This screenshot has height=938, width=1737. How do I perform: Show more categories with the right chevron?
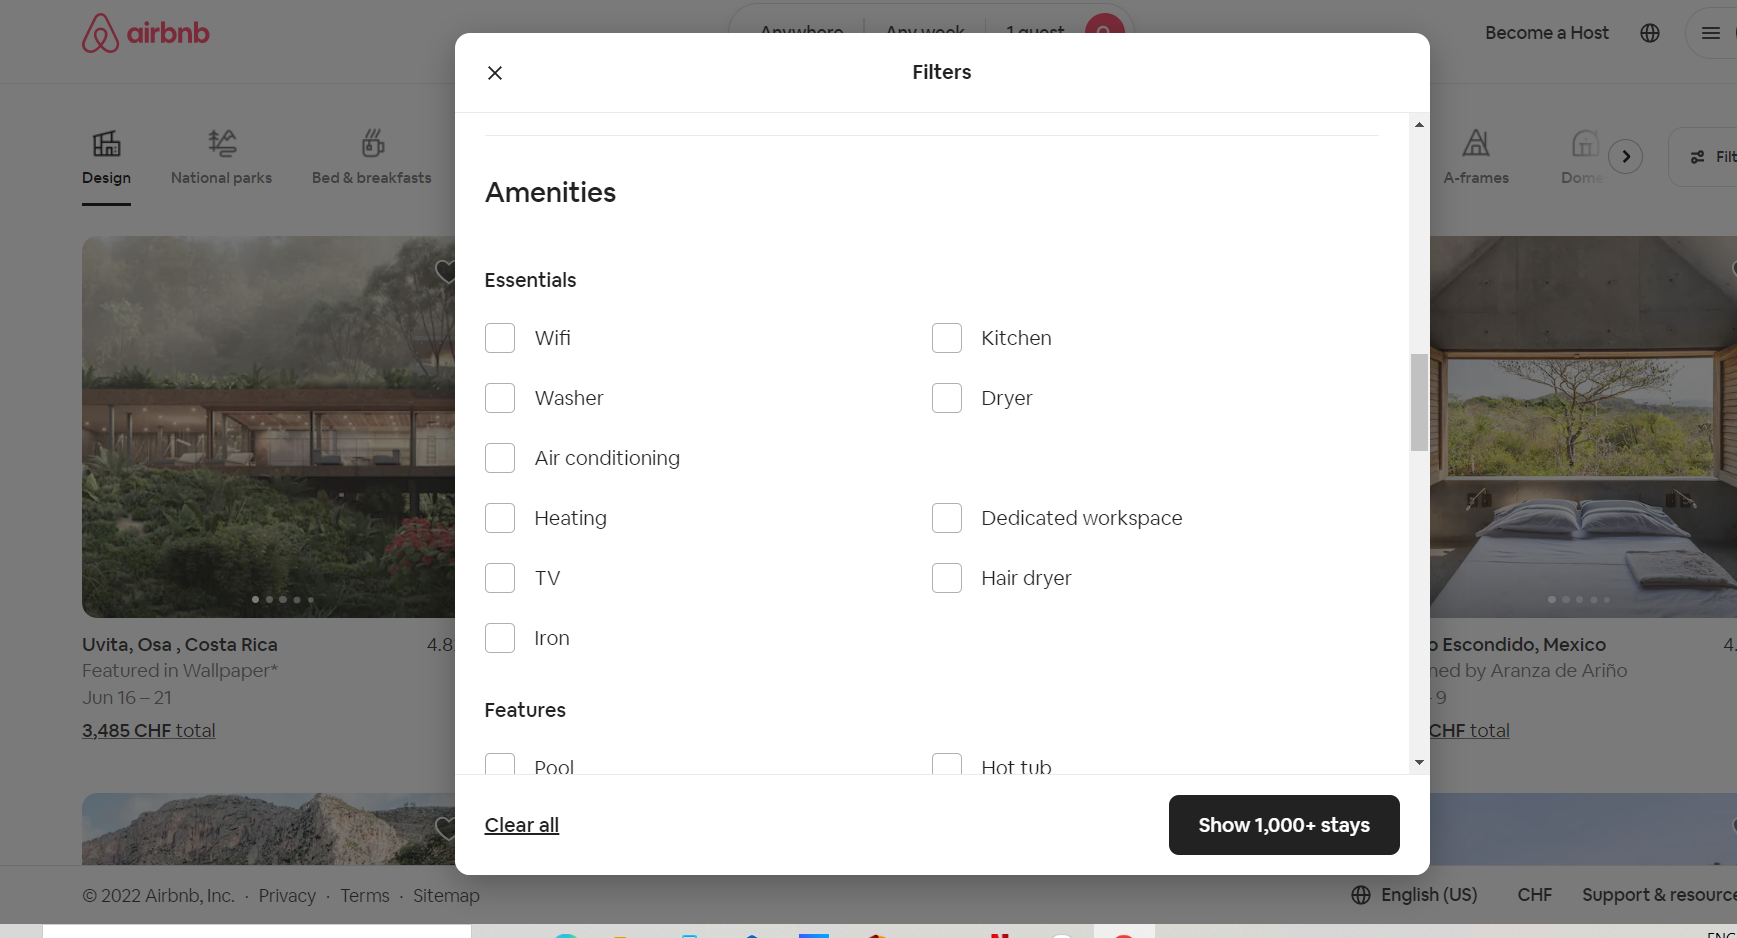click(1626, 156)
